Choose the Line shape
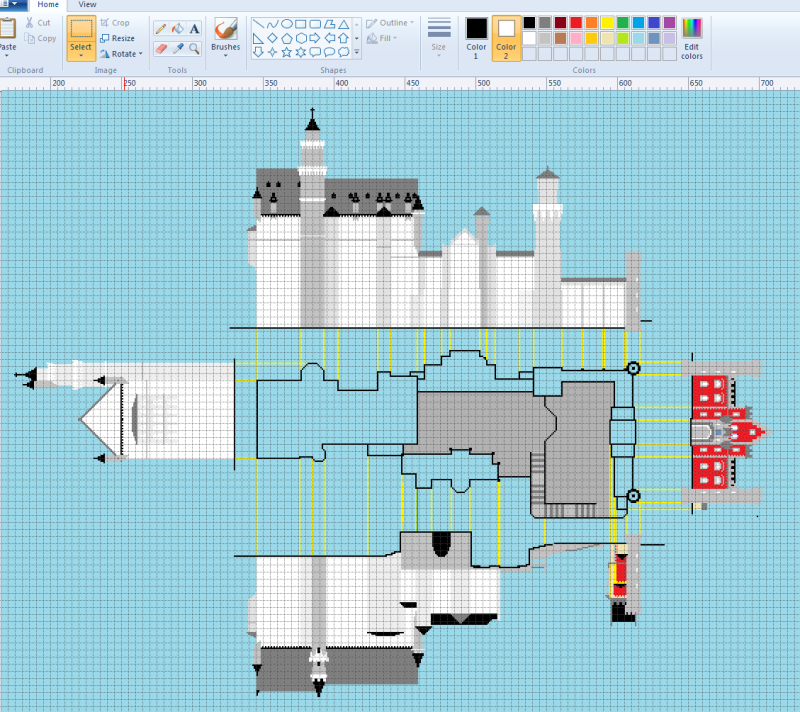Image resolution: width=800 pixels, height=712 pixels. click(259, 24)
